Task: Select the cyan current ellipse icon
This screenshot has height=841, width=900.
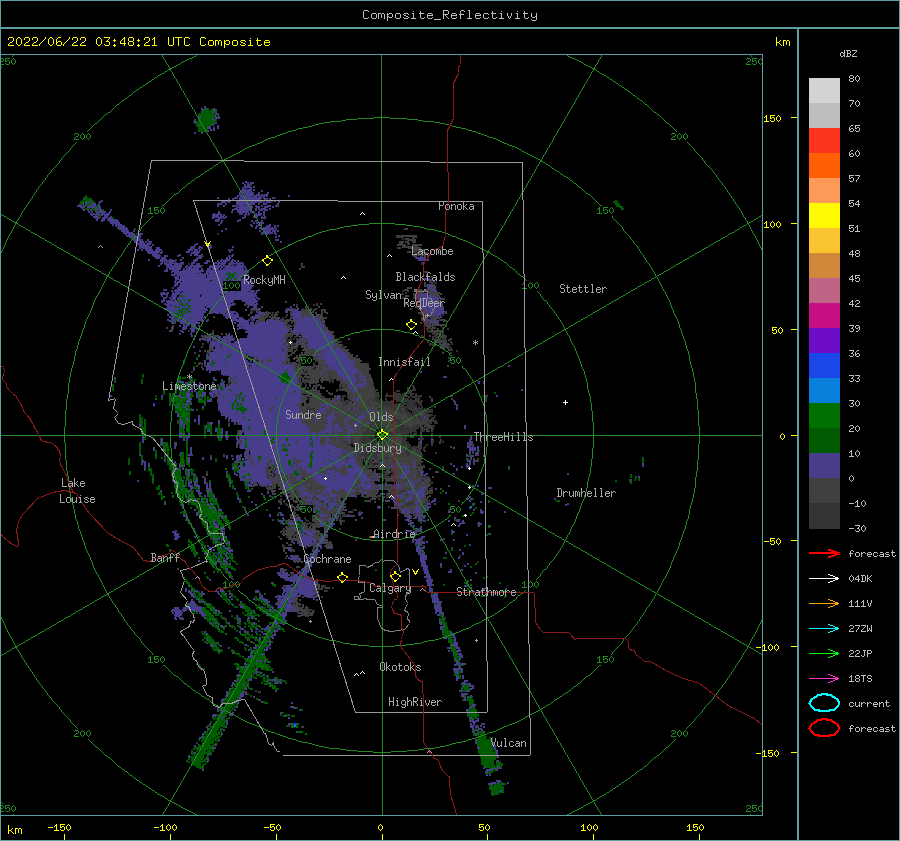Action: point(824,703)
